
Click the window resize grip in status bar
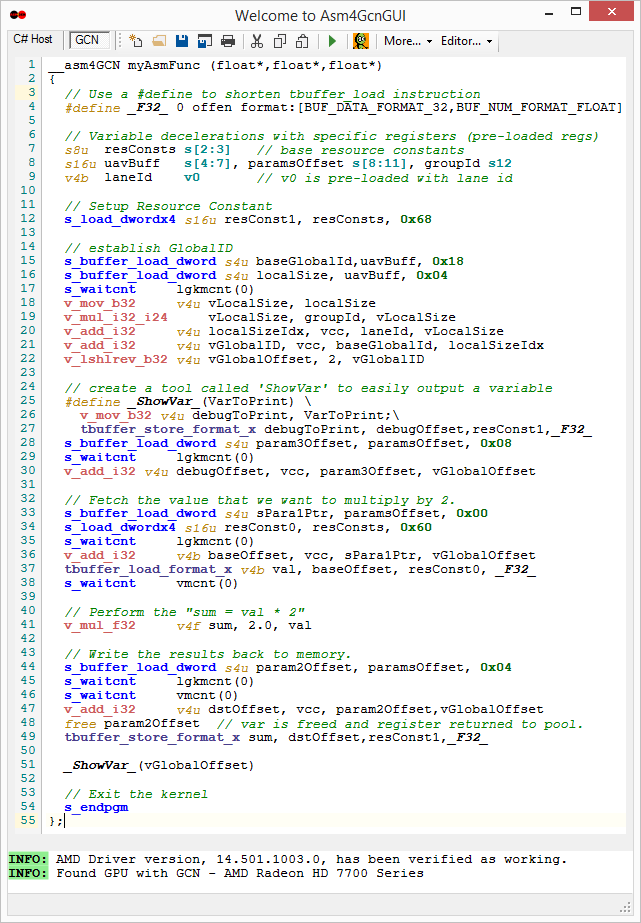[626, 907]
